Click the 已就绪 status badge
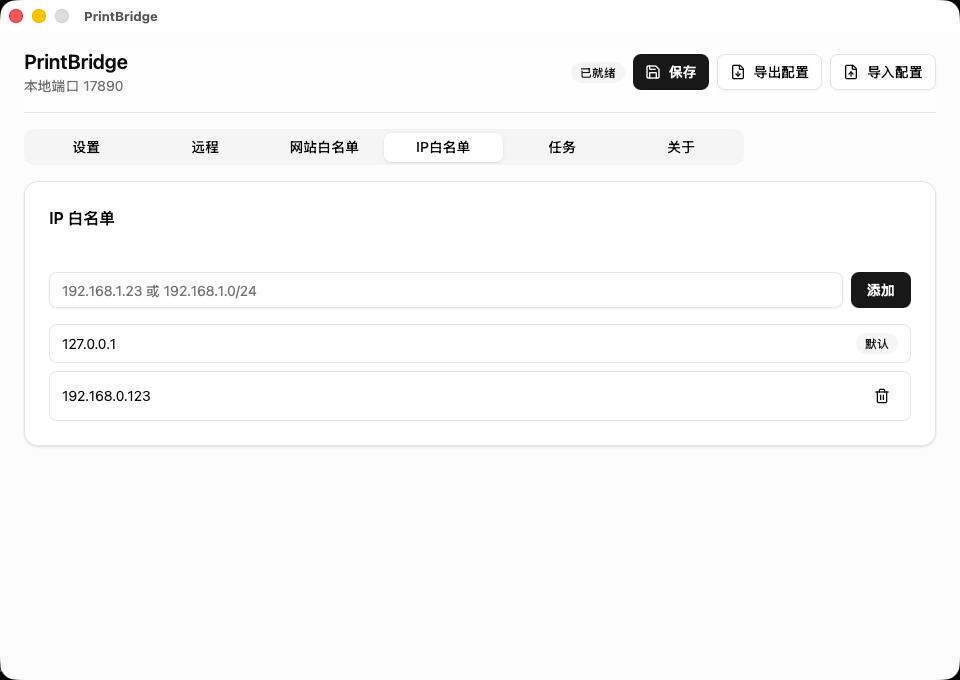960x680 pixels. click(598, 73)
